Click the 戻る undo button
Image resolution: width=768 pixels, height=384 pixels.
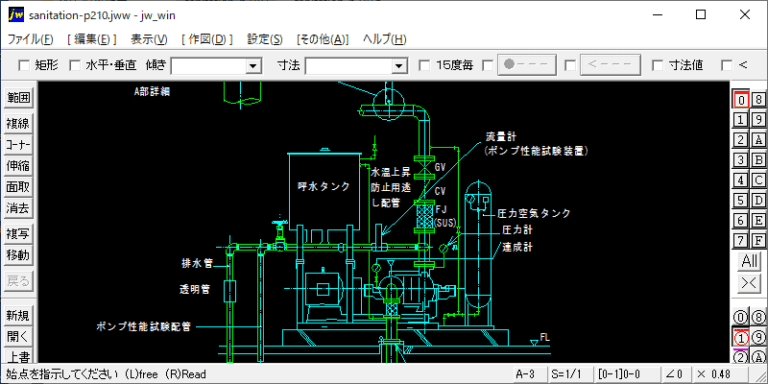coord(18,281)
